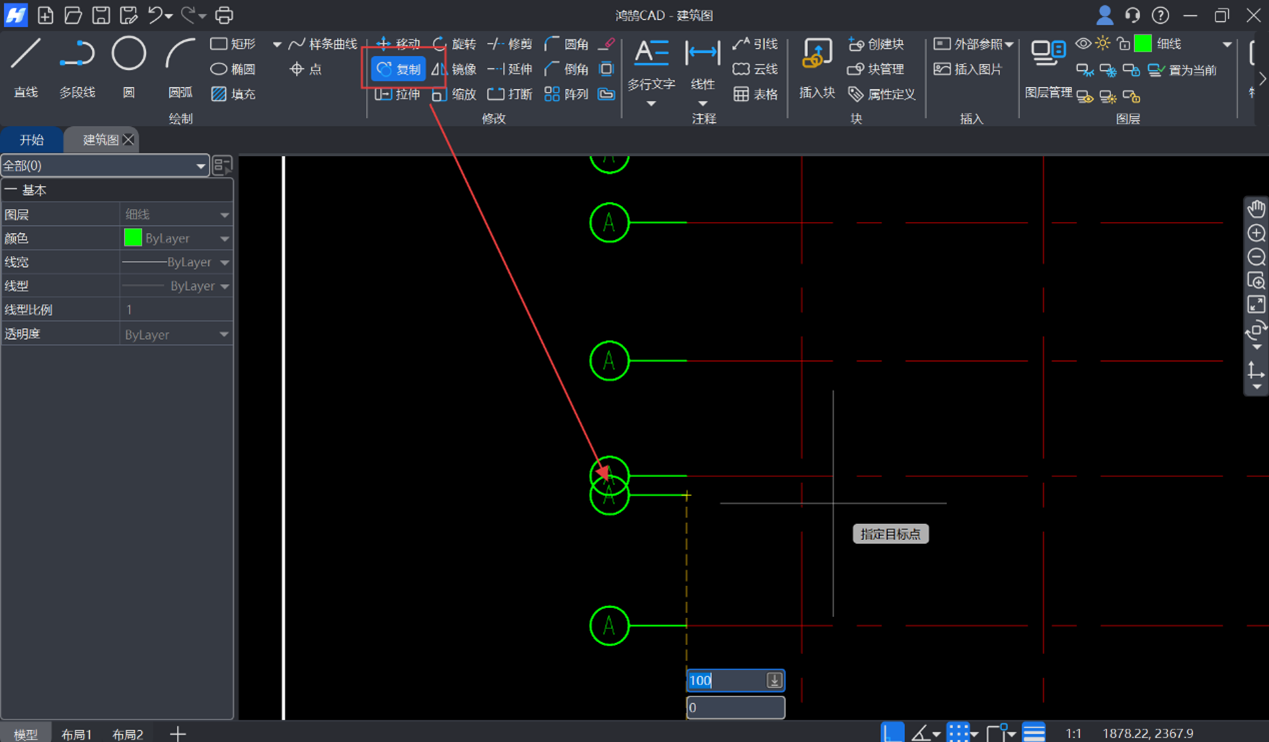Choose the 多段线 polyline tool
This screenshot has height=742, width=1269.
pos(77,66)
